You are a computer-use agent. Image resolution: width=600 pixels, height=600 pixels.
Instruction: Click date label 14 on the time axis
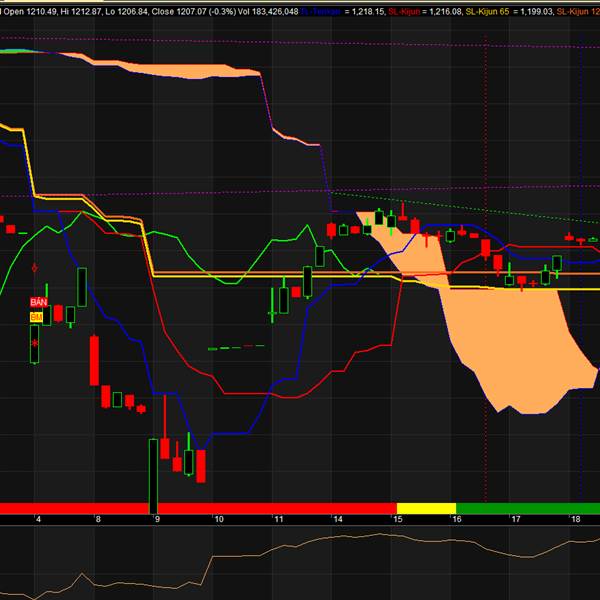(338, 519)
